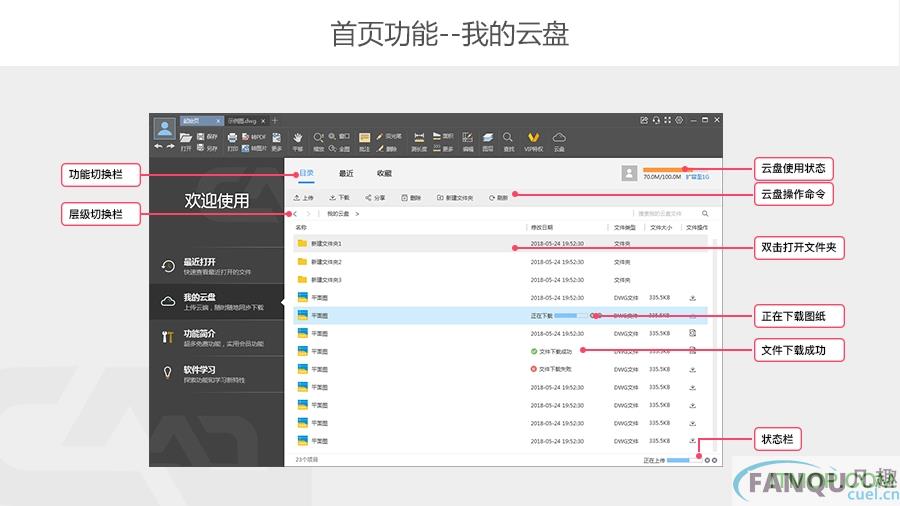The width and height of the screenshot is (900, 506).
Task: Open settings via the title bar gear
Action: 679,120
